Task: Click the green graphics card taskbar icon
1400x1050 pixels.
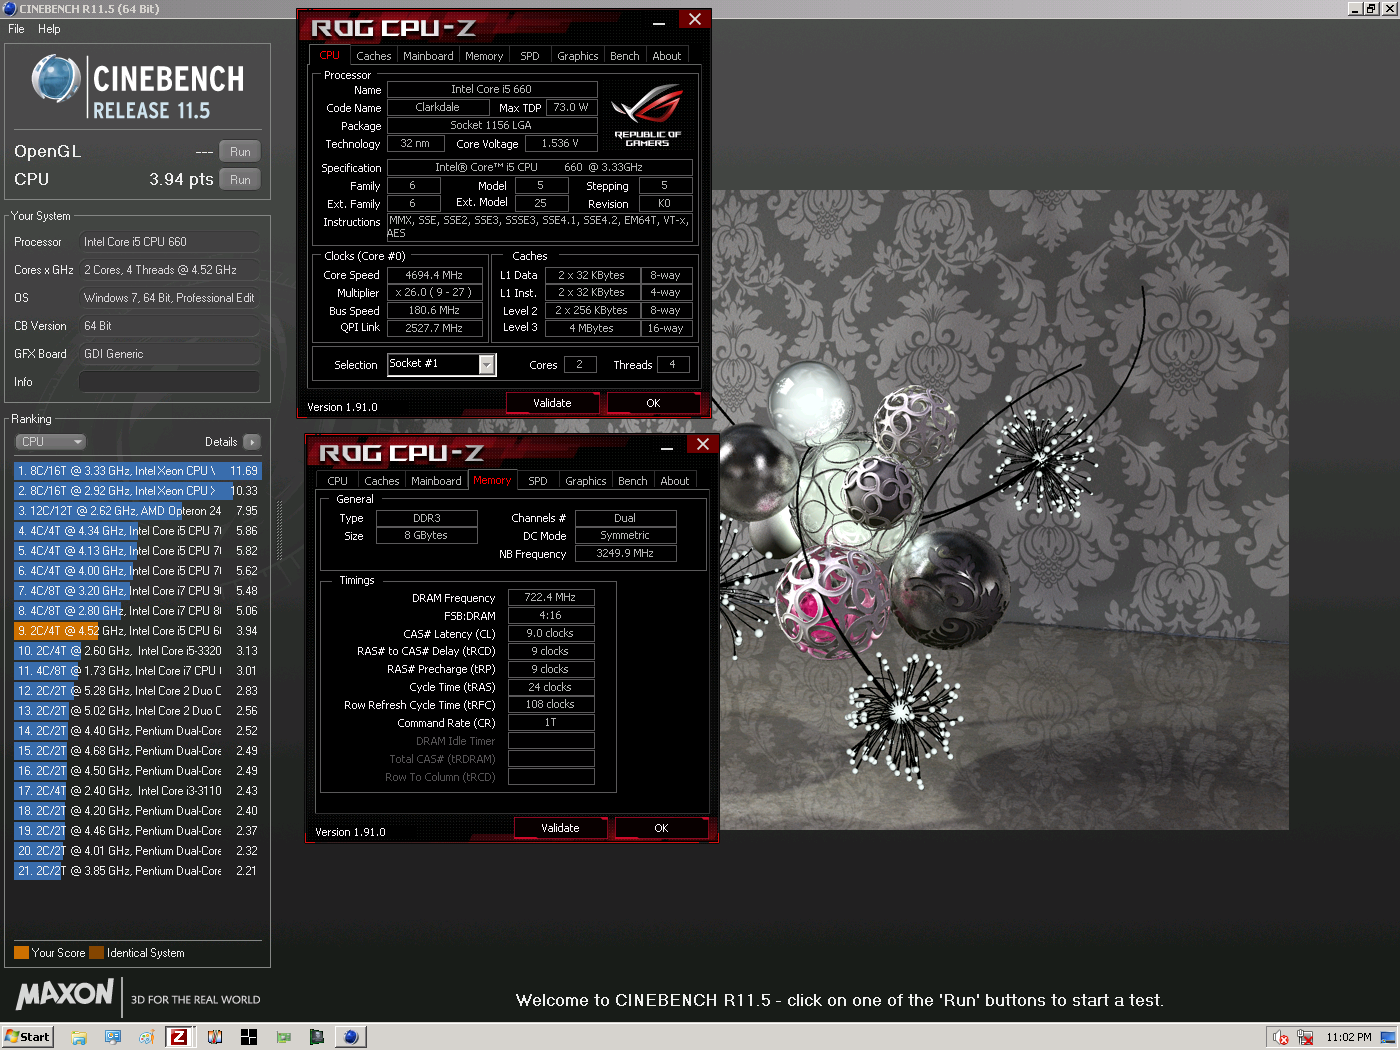Action: (x=284, y=1037)
